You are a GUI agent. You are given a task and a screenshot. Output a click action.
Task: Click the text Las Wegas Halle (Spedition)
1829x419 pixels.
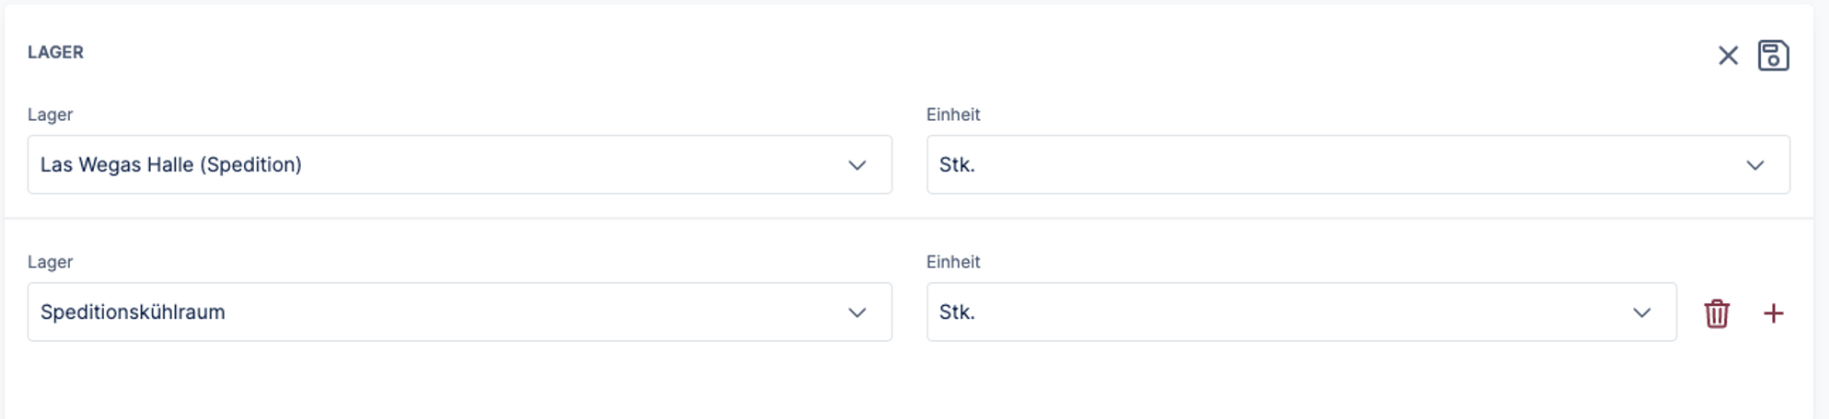[171, 165]
